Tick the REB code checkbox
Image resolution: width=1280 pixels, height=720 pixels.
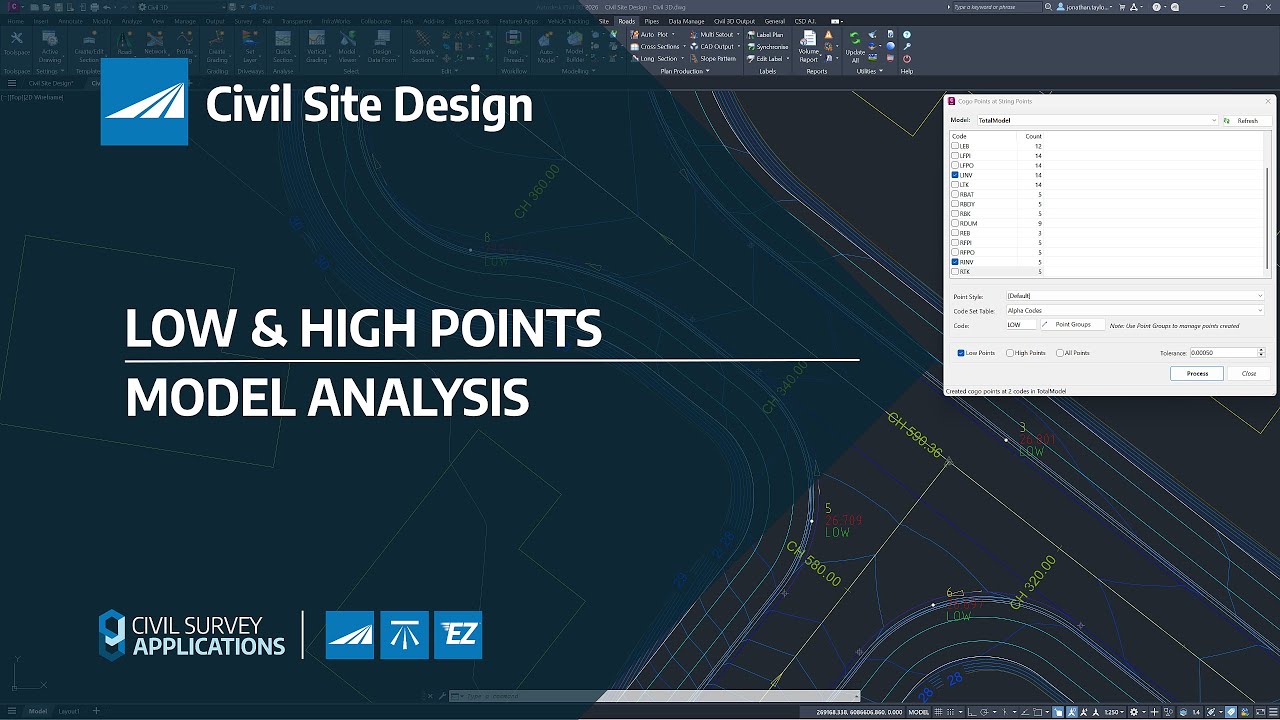(955, 233)
